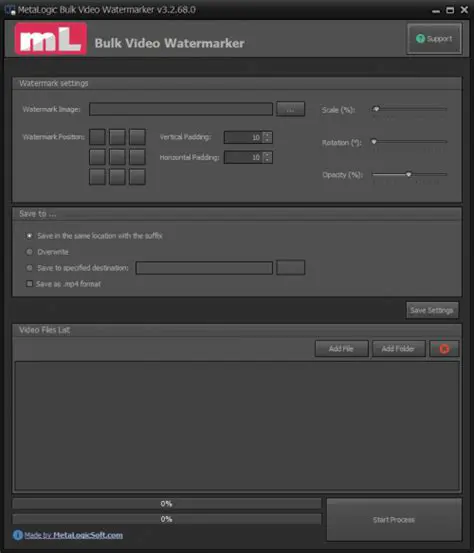
Task: Click the Rotation slider handle
Action: click(374, 142)
